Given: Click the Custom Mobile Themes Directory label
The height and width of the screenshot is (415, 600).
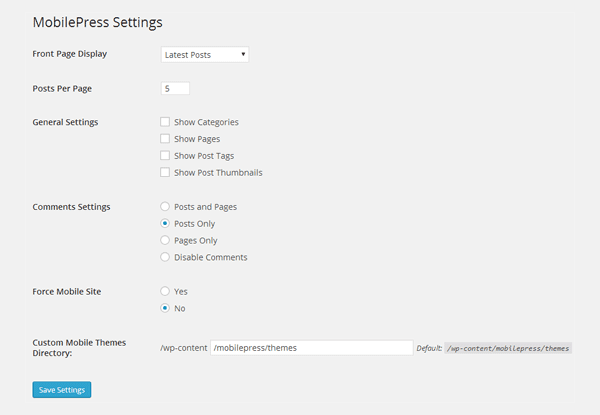Looking at the screenshot, I should (x=79, y=348).
